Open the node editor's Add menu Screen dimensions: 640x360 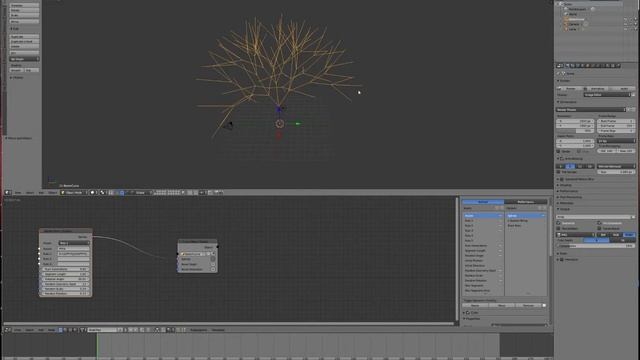(41, 330)
